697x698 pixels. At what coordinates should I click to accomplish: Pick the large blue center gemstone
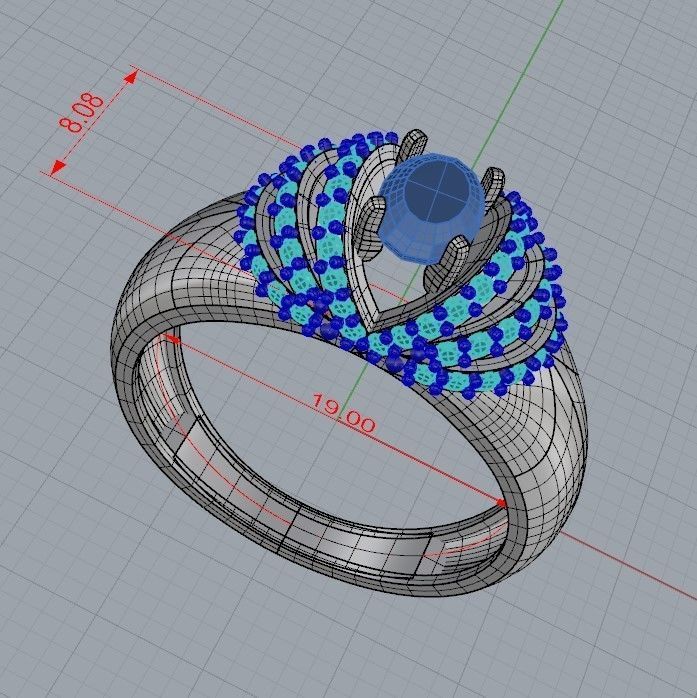pos(431,207)
